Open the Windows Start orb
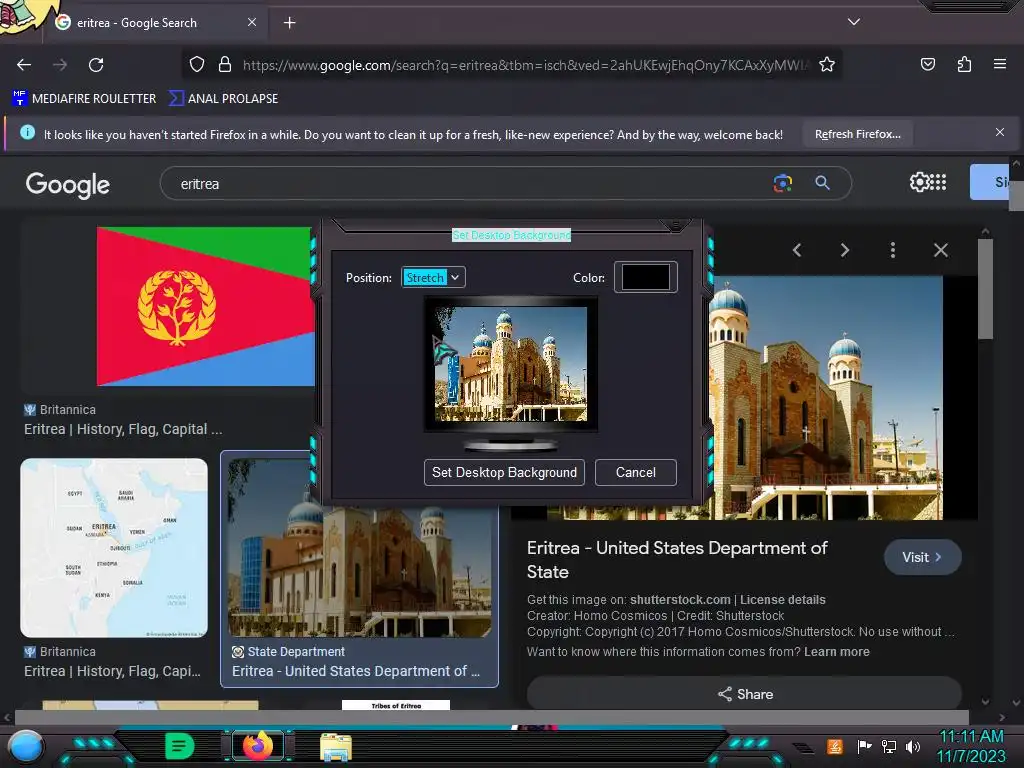1024x768 pixels. click(25, 747)
